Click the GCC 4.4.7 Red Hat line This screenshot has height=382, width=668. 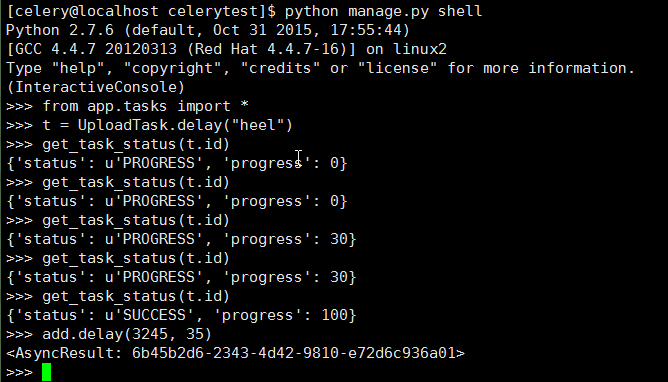point(226,49)
